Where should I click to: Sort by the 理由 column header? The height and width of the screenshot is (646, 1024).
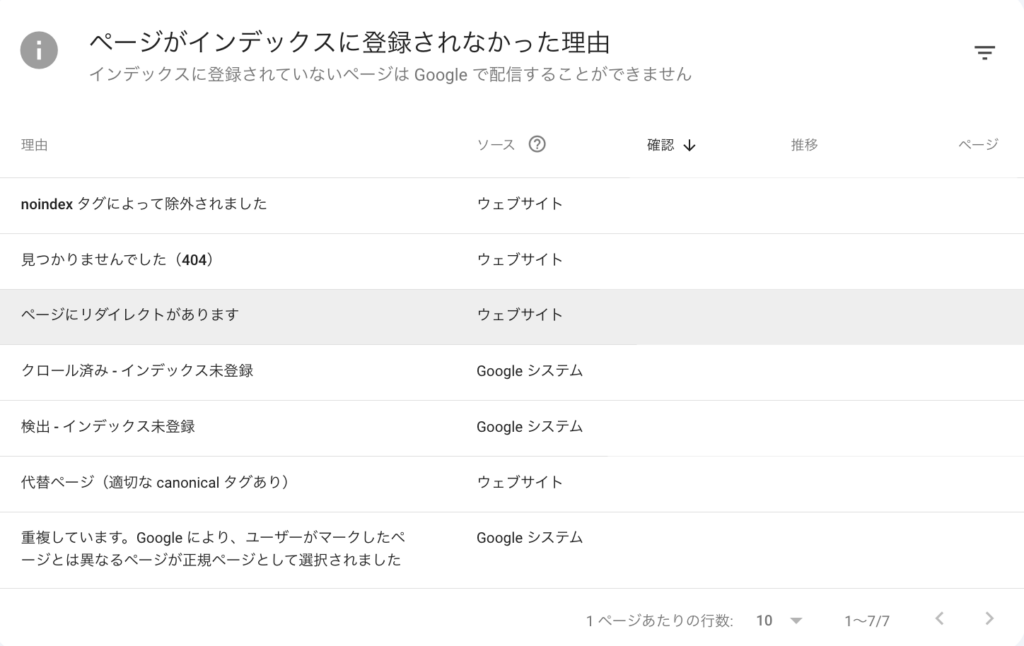click(x=34, y=145)
